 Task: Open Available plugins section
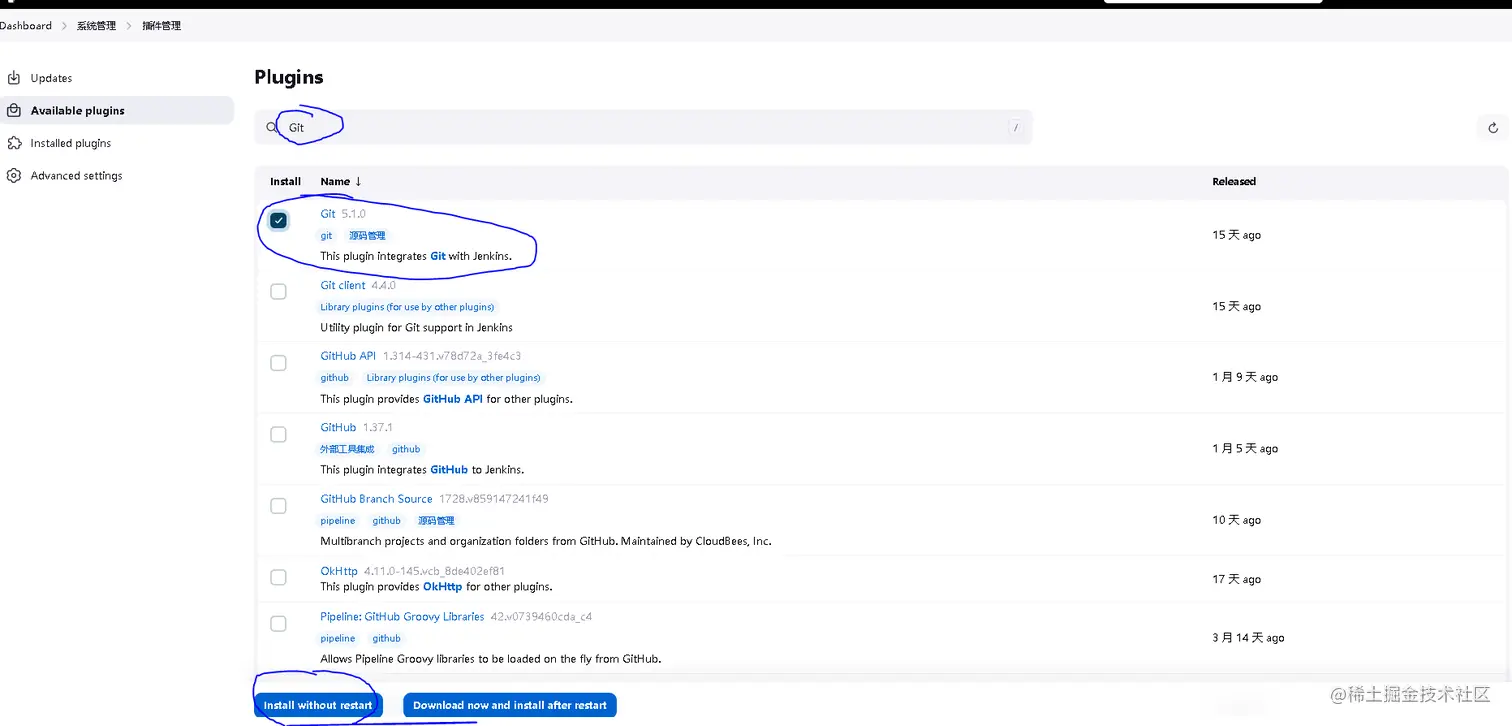pyautogui.click(x=117, y=110)
